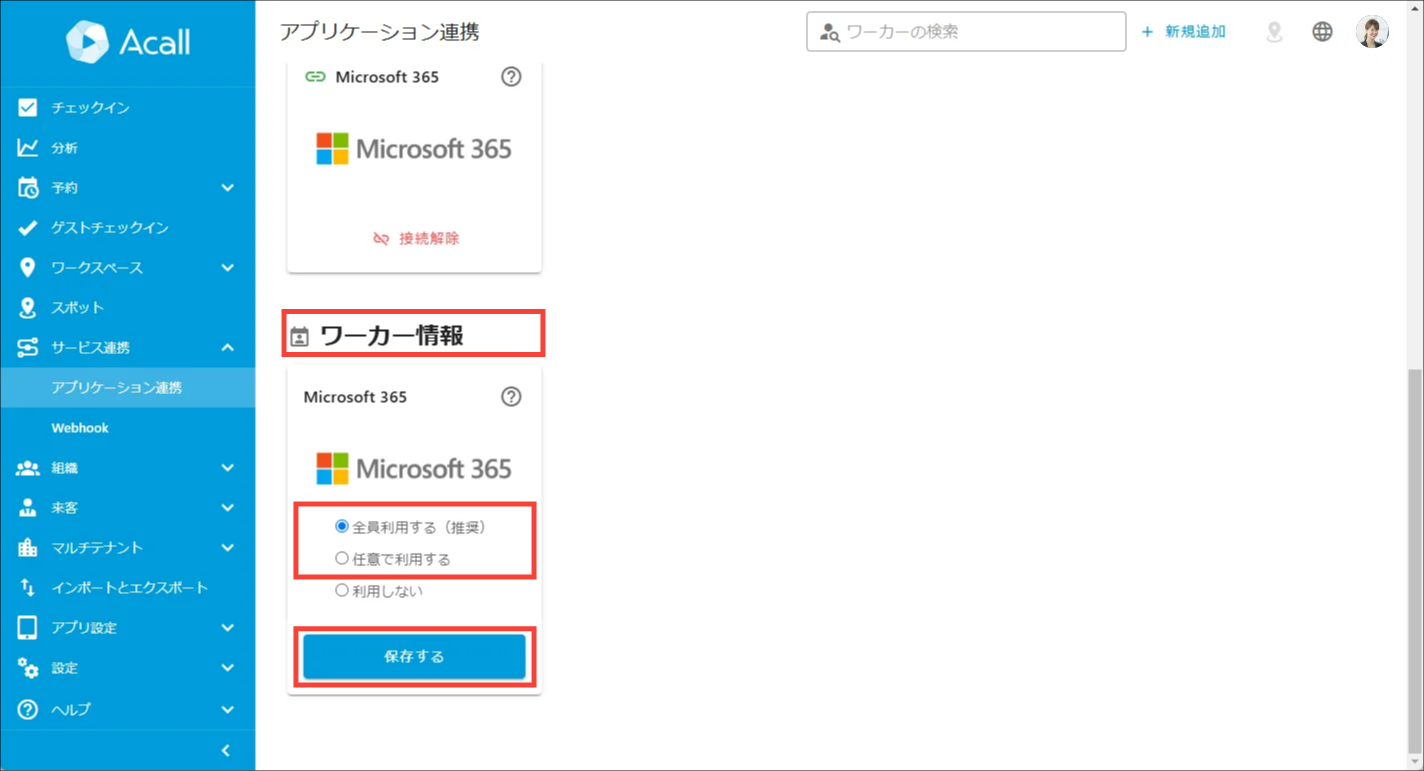Expand the ワークスペース menu chevron
The image size is (1424, 771).
tap(228, 267)
